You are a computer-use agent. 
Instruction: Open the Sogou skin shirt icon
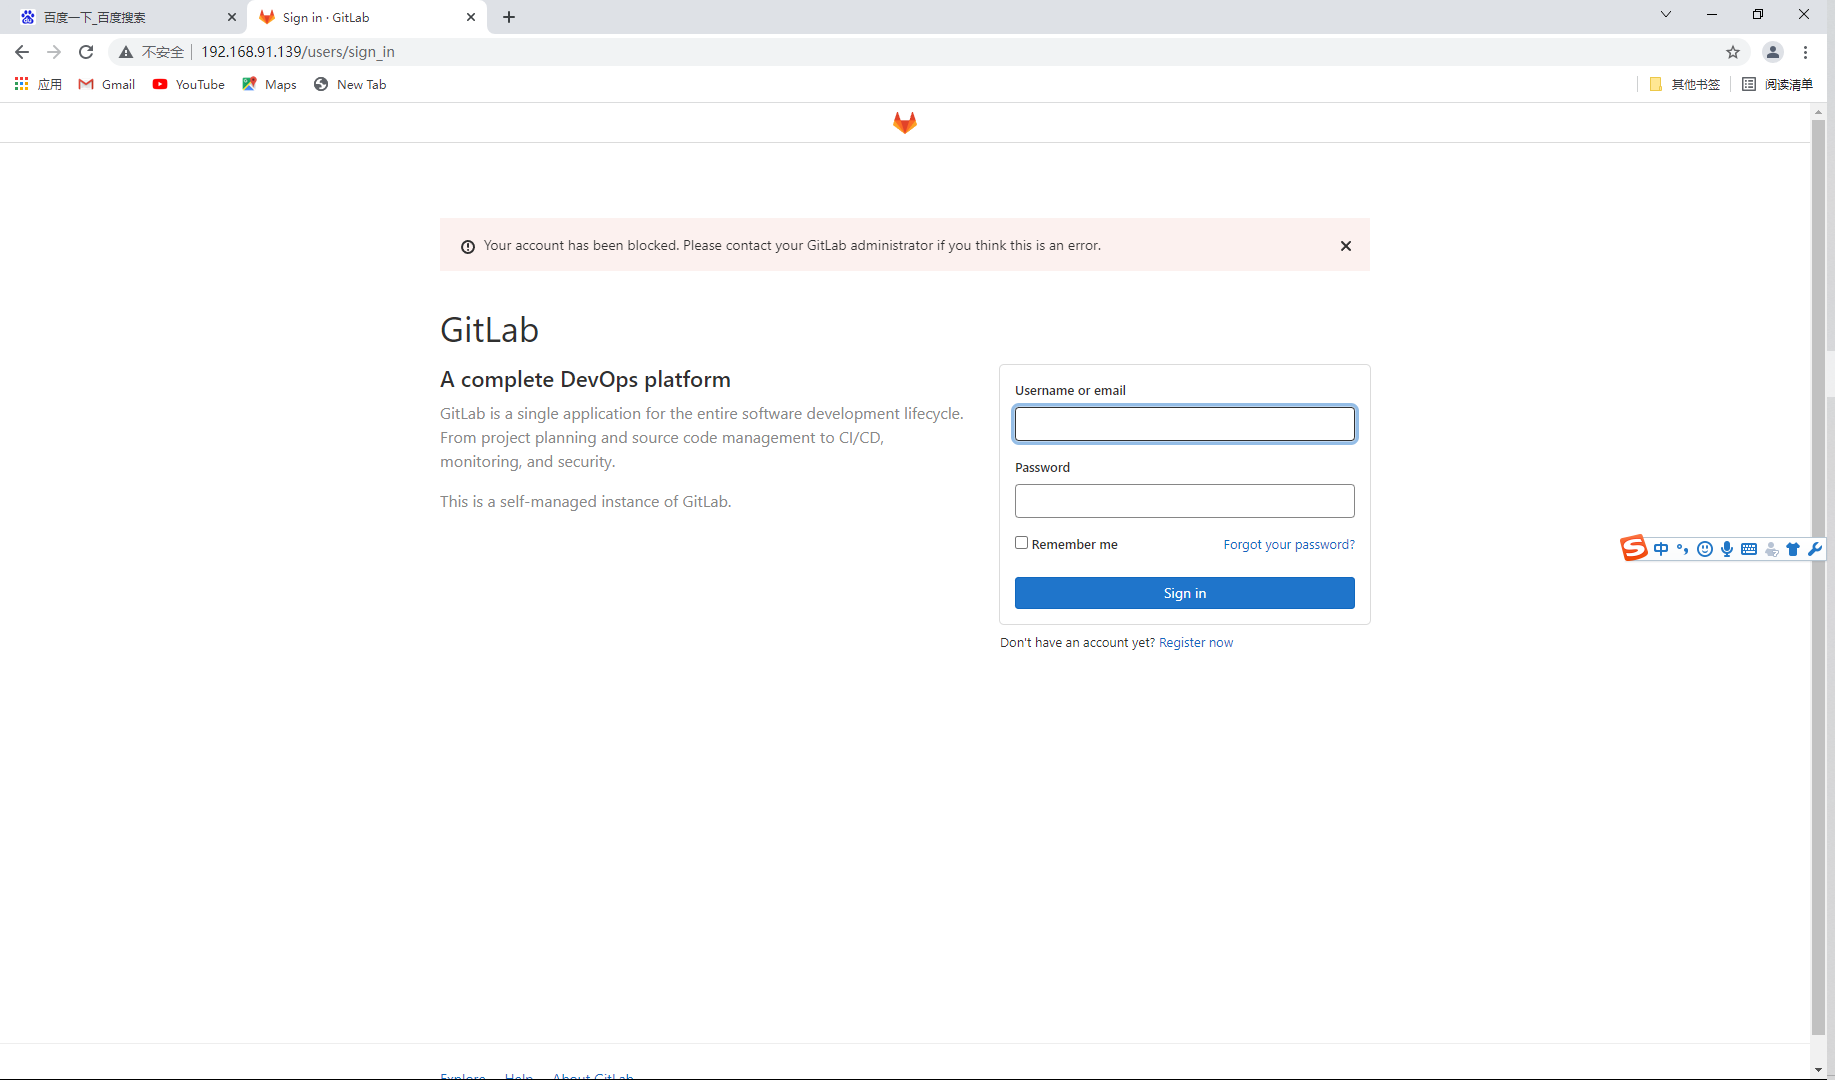tap(1793, 549)
